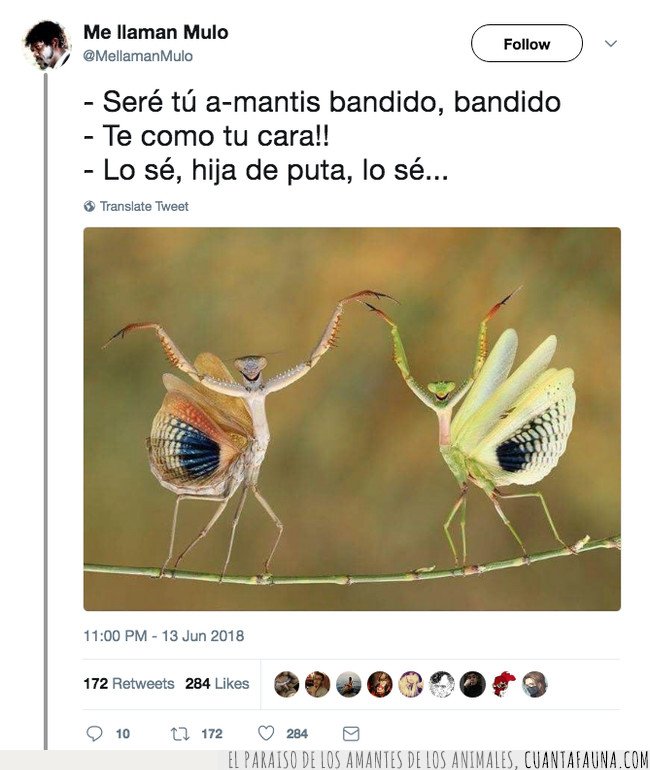650x770 pixels.
Task: Translate Tweet link below the text
Action: click(144, 206)
